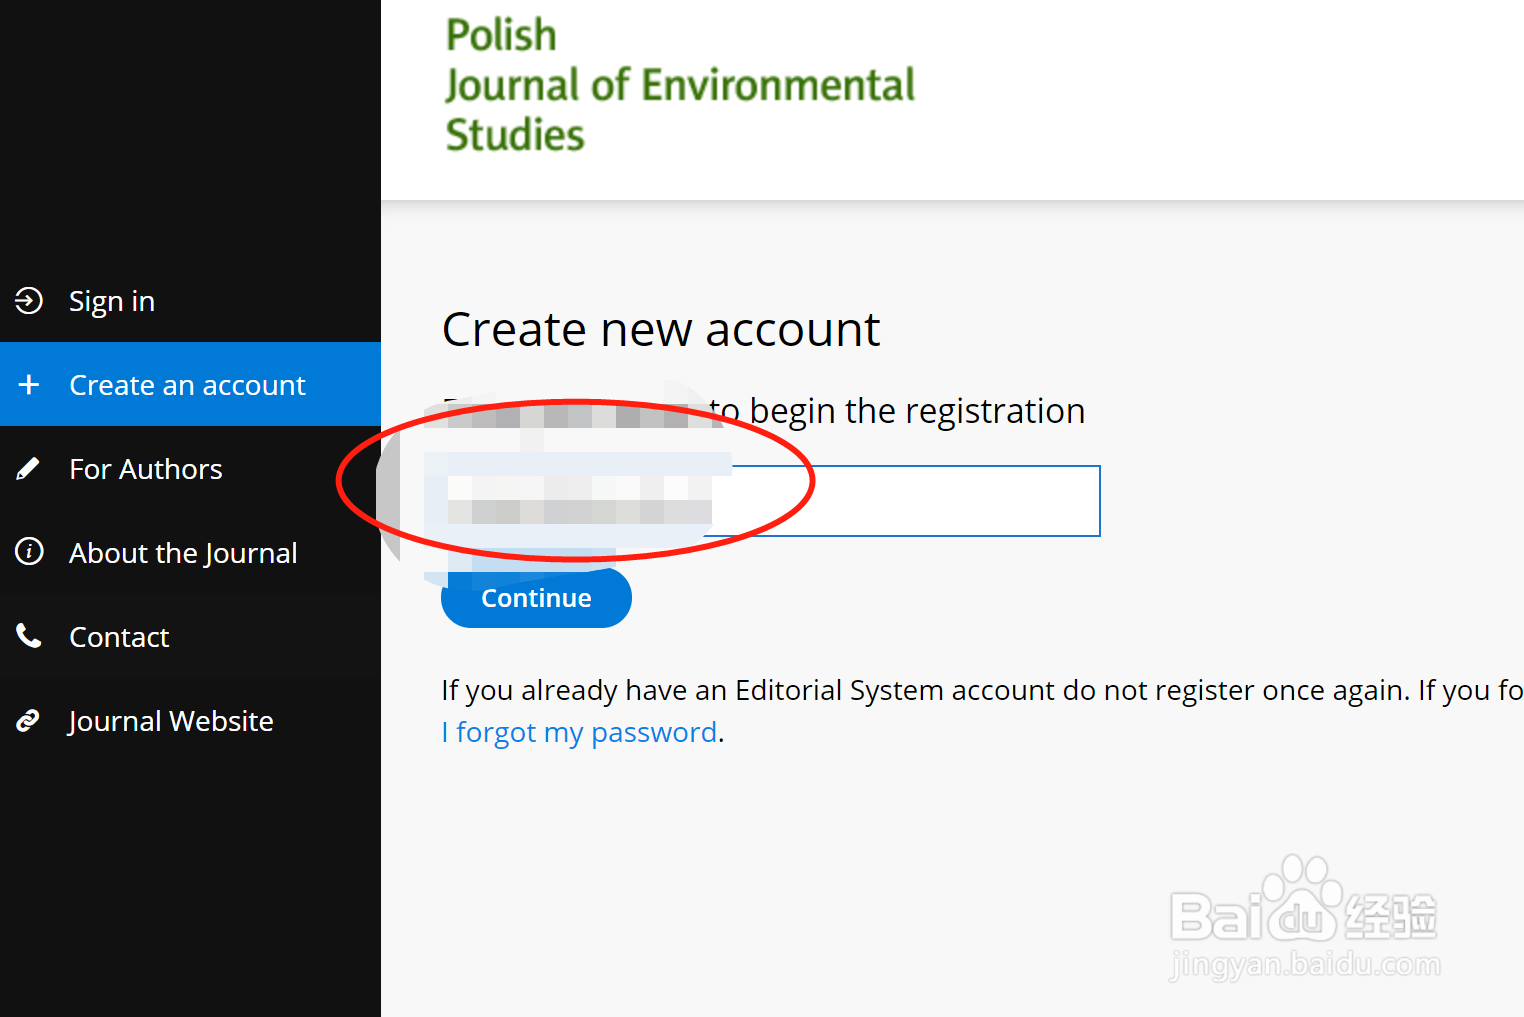The image size is (1524, 1017).
Task: Click the info icon beside About the Journal
Action: click(29, 551)
